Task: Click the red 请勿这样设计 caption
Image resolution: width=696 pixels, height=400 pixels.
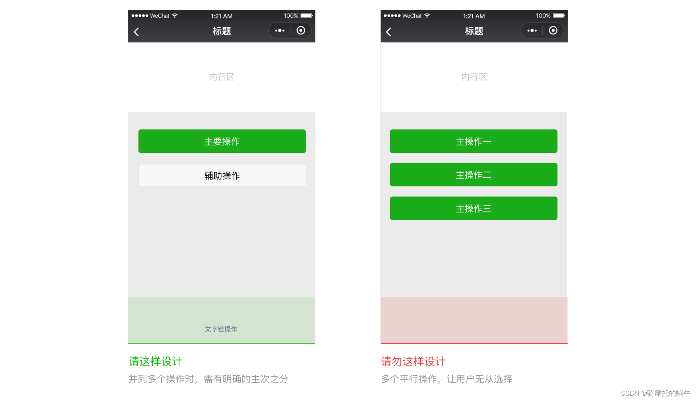Action: [x=412, y=361]
